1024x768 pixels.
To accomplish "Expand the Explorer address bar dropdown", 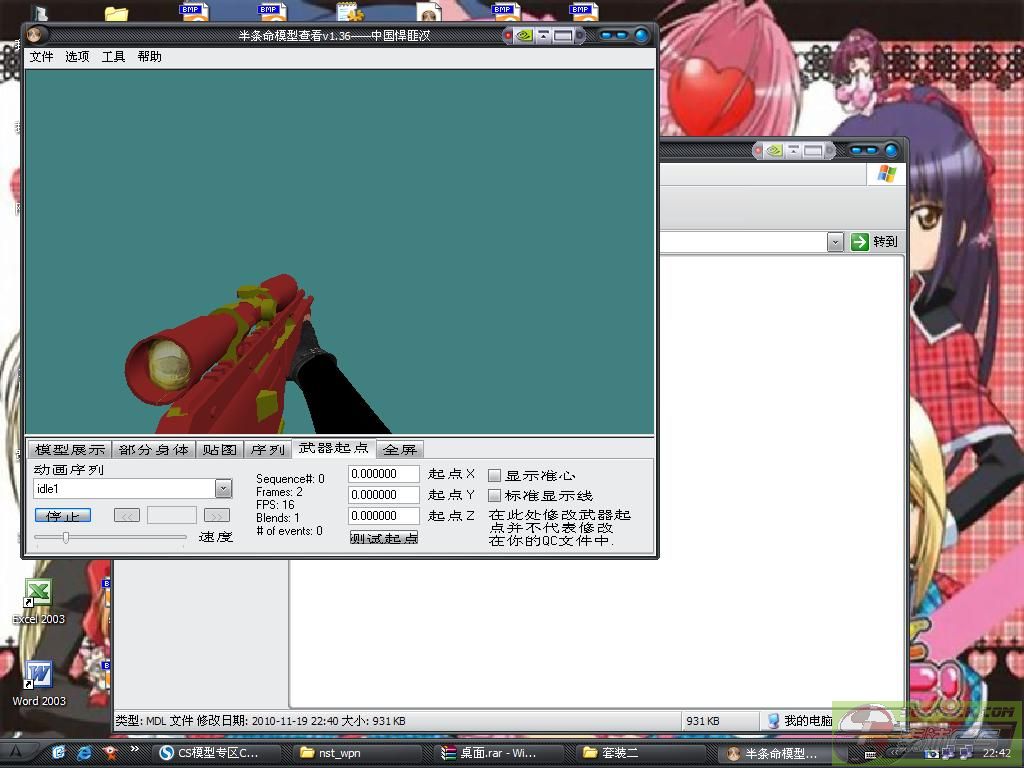I will (x=835, y=242).
